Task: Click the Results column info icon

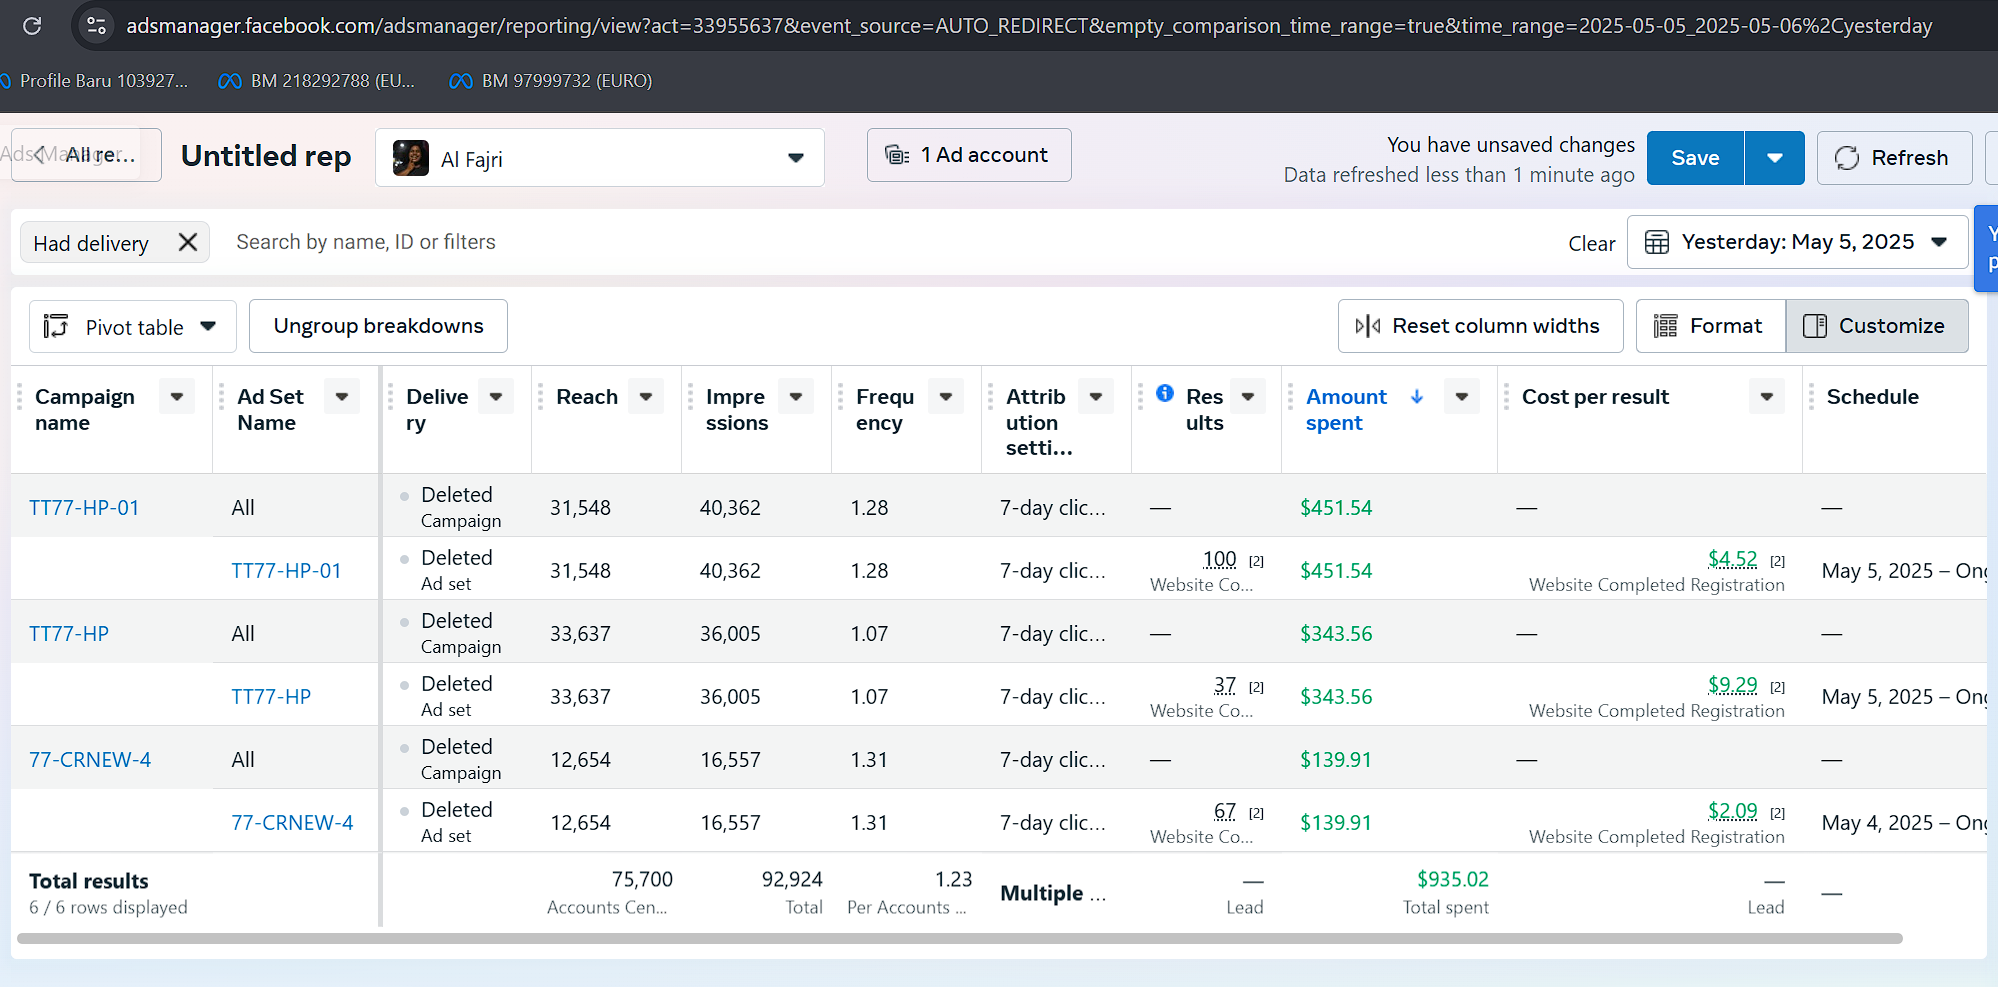Action: 1165,393
